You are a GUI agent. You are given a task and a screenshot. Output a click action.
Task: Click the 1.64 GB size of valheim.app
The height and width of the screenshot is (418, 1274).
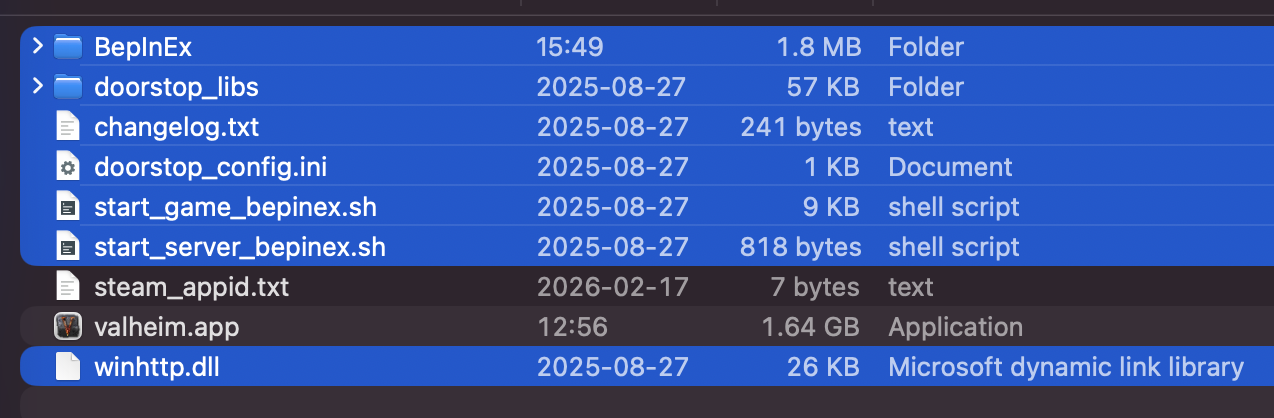point(810,327)
